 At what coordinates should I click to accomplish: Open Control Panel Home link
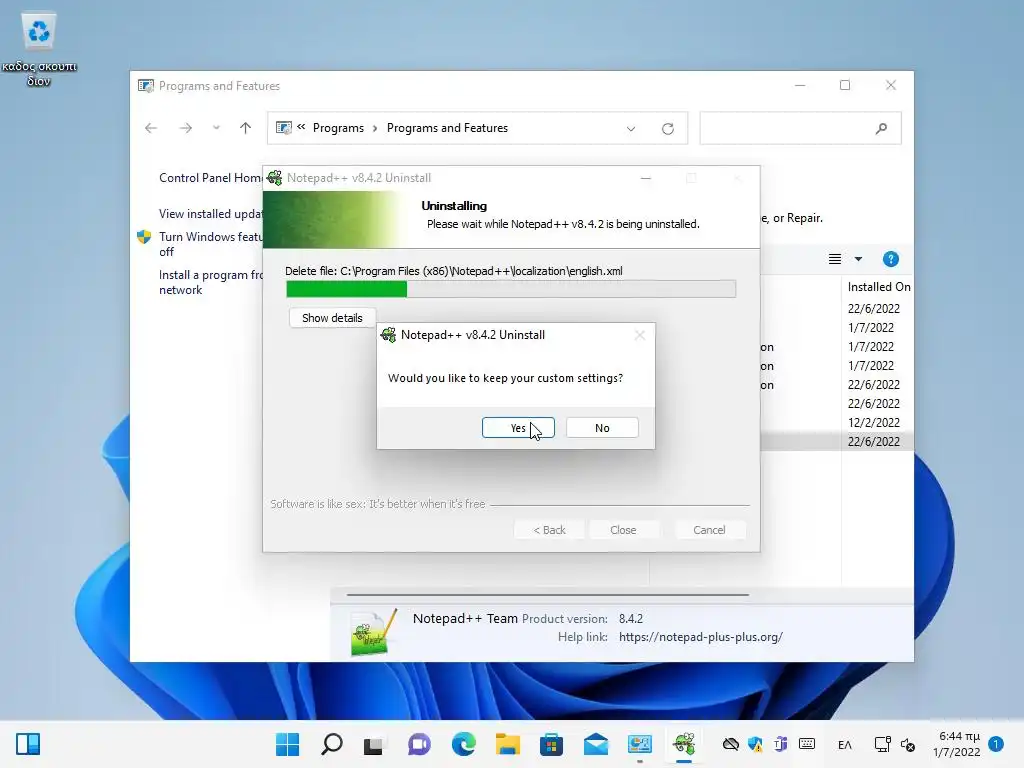point(210,178)
